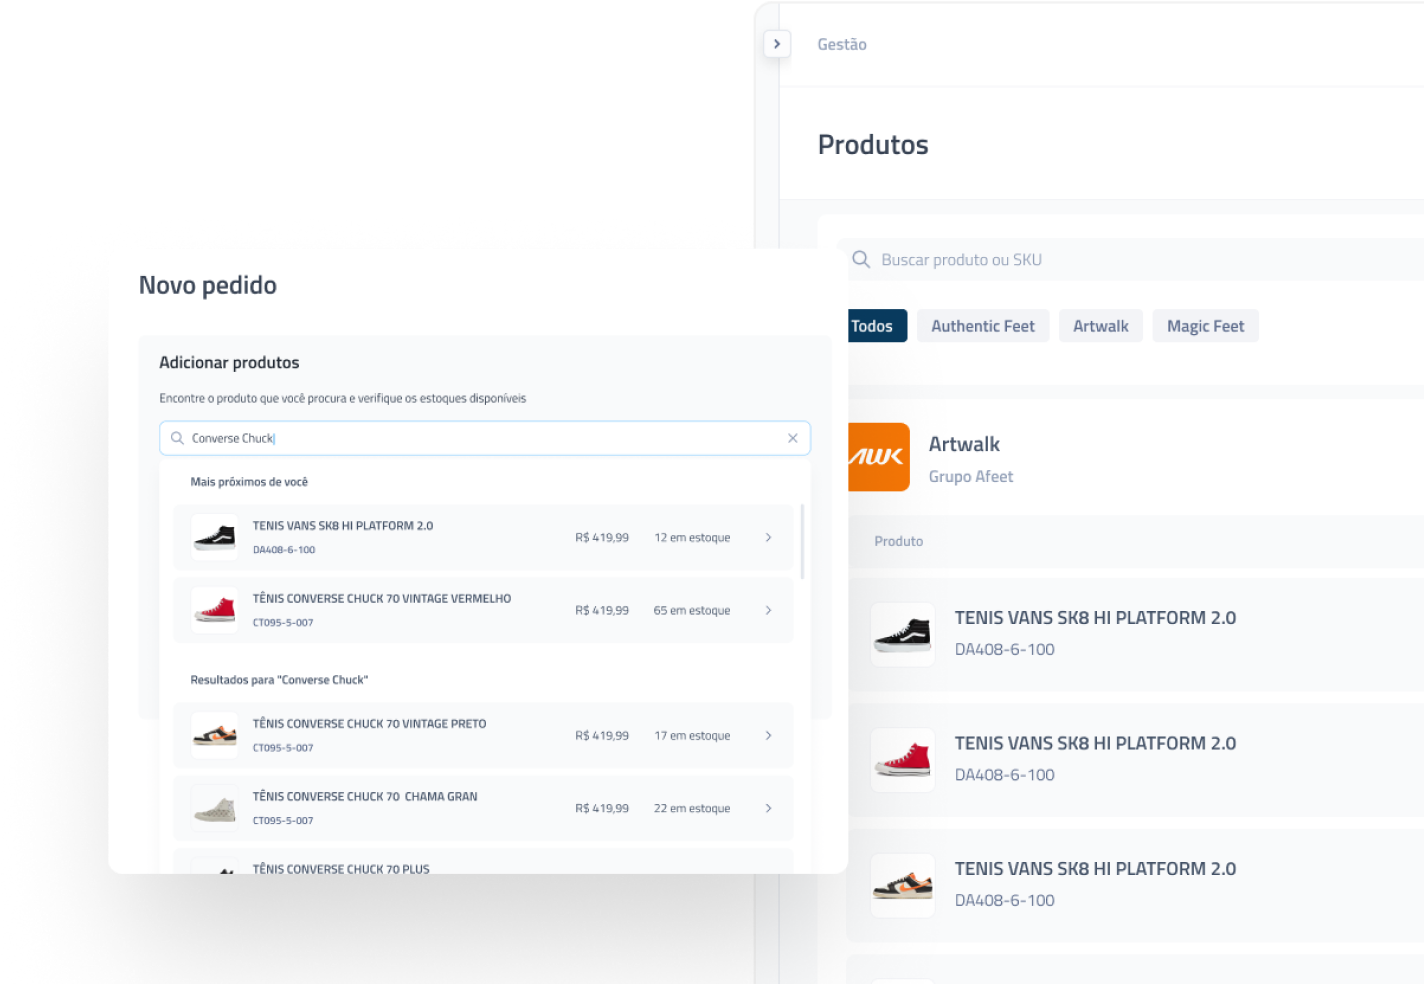This screenshot has height=984, width=1424.
Task: Click the black Vans shoe thumbnail in Novo pedido
Action: click(x=215, y=537)
